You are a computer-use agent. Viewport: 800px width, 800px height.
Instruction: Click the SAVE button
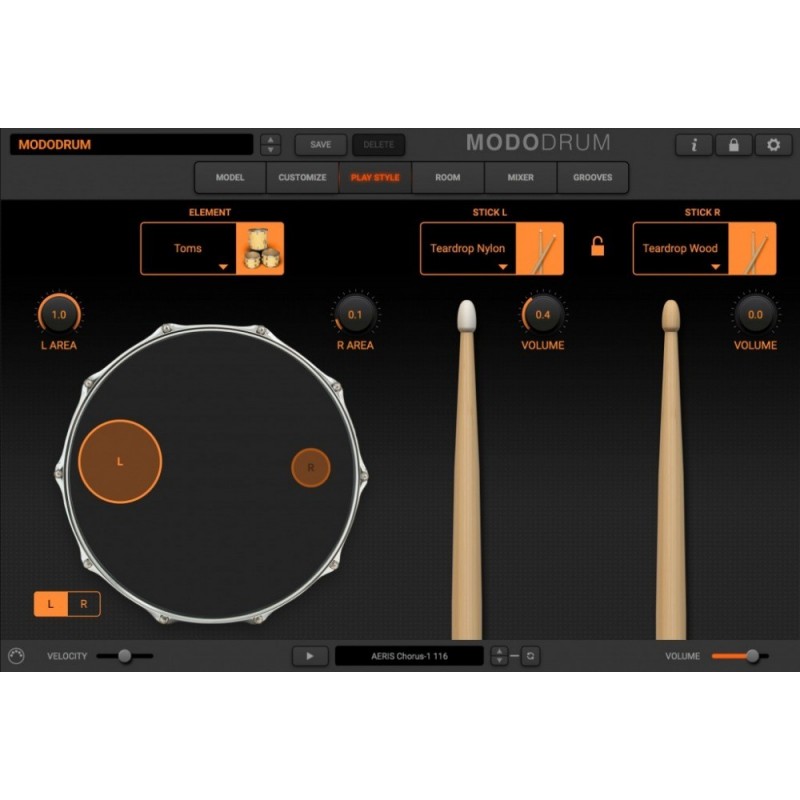pos(320,144)
